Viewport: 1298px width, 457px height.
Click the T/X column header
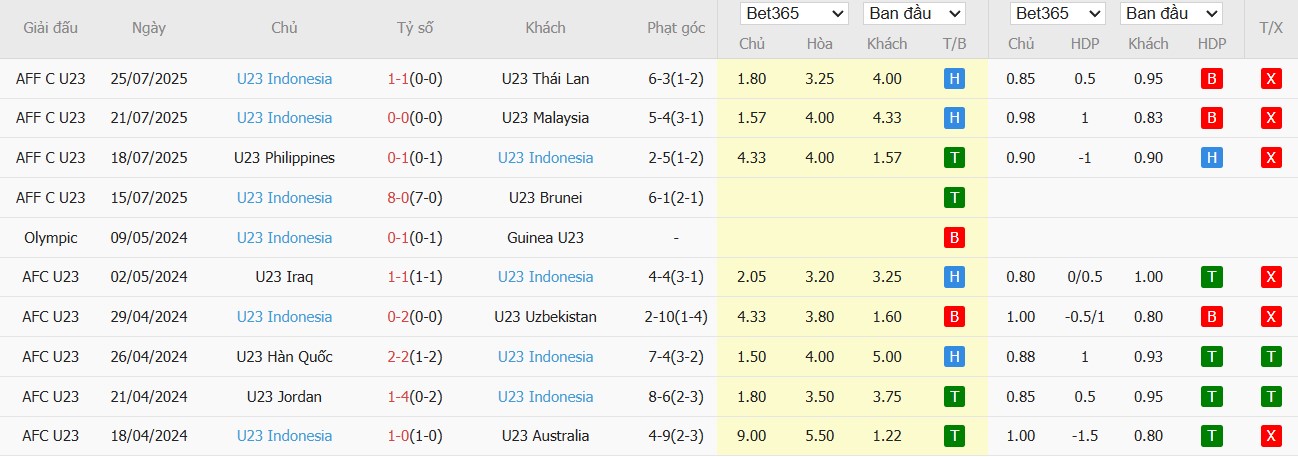[x=1271, y=28]
